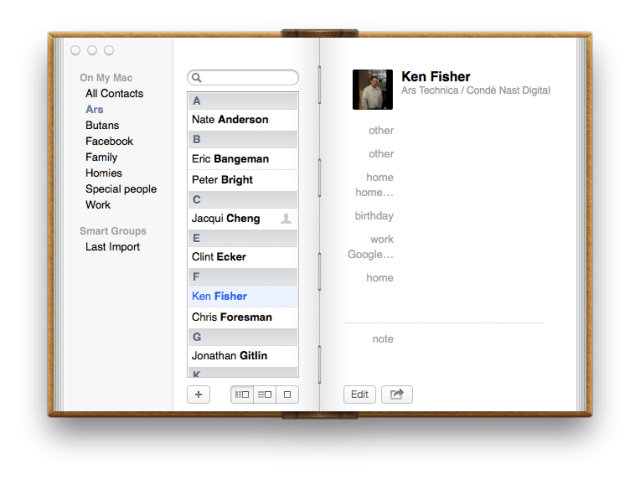Select contact Clint Ecker

coord(243,257)
